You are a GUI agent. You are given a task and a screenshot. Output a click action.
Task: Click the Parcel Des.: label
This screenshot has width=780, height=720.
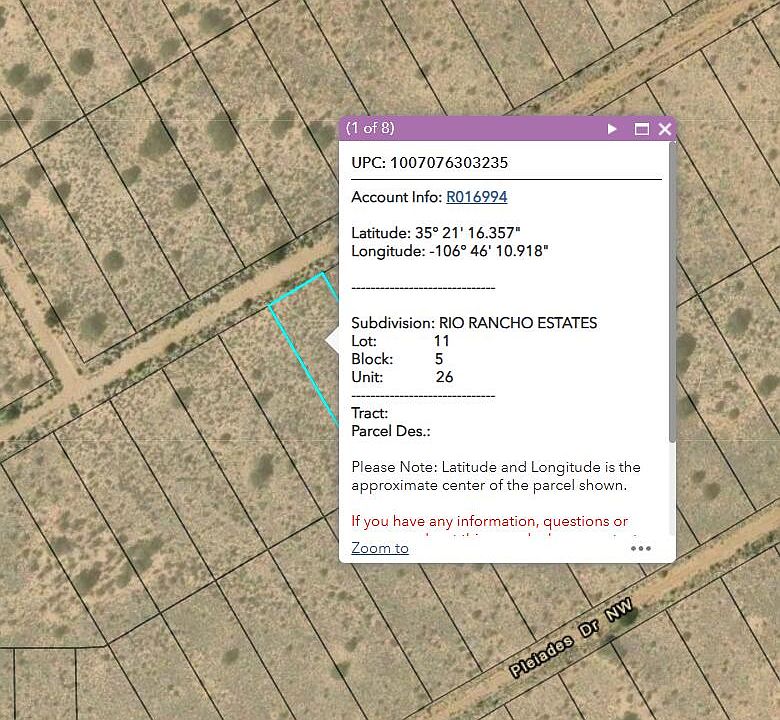(x=391, y=431)
